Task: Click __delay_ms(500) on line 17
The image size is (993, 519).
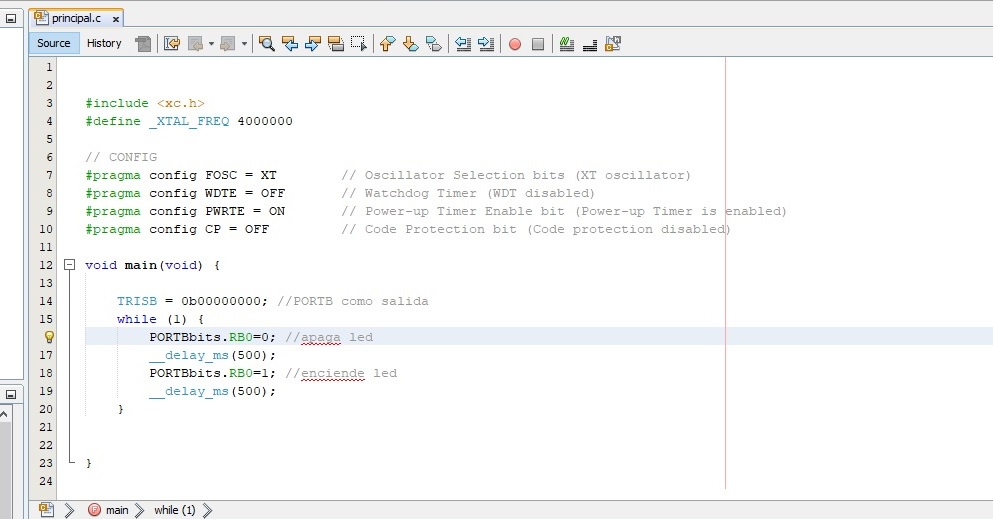Action: point(213,355)
